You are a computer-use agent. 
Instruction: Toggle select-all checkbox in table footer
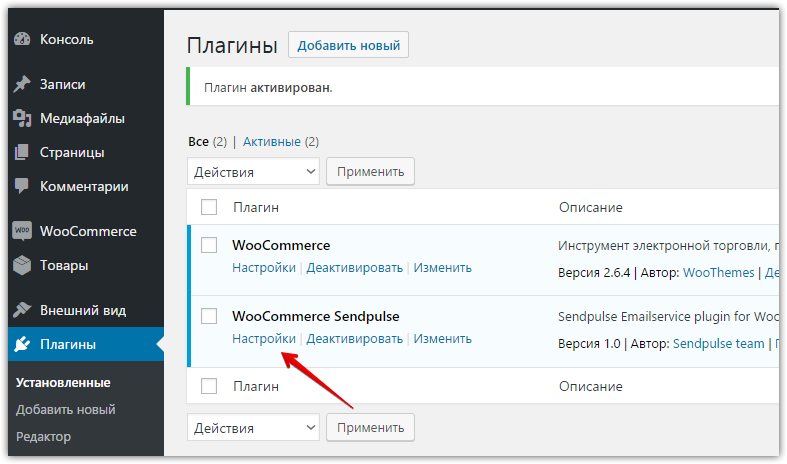coord(209,386)
